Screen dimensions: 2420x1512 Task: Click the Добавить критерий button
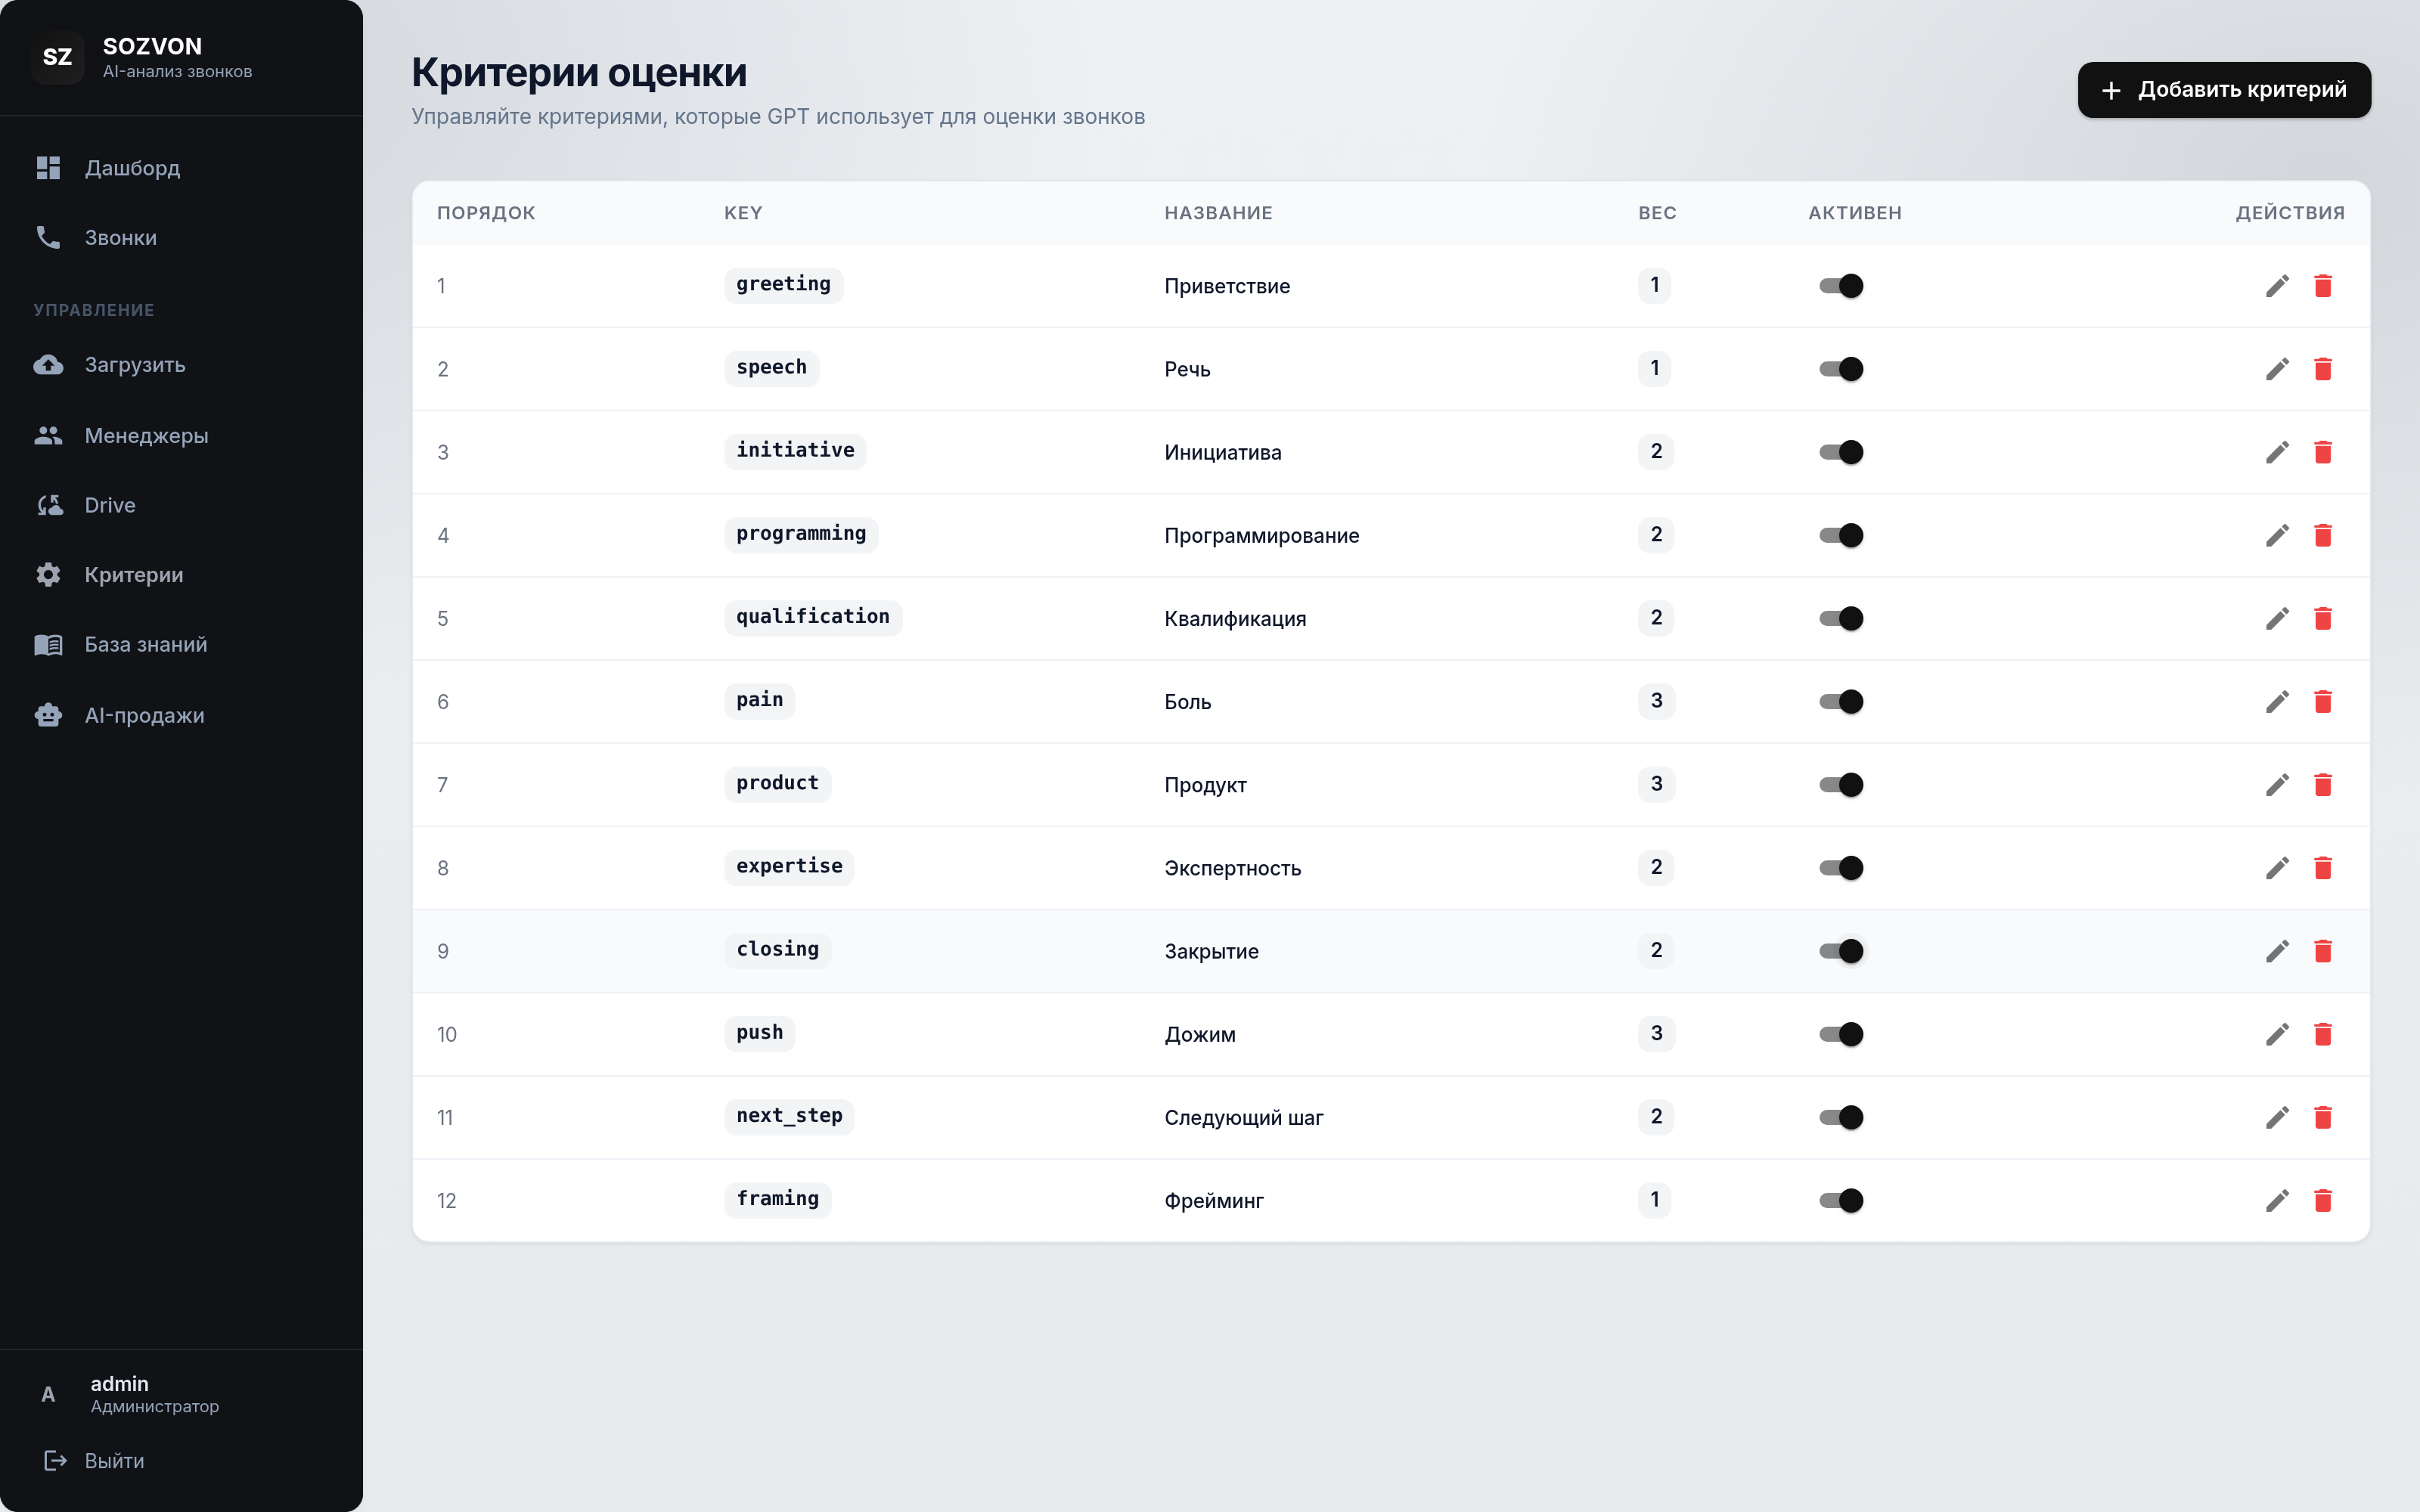pyautogui.click(x=2224, y=90)
